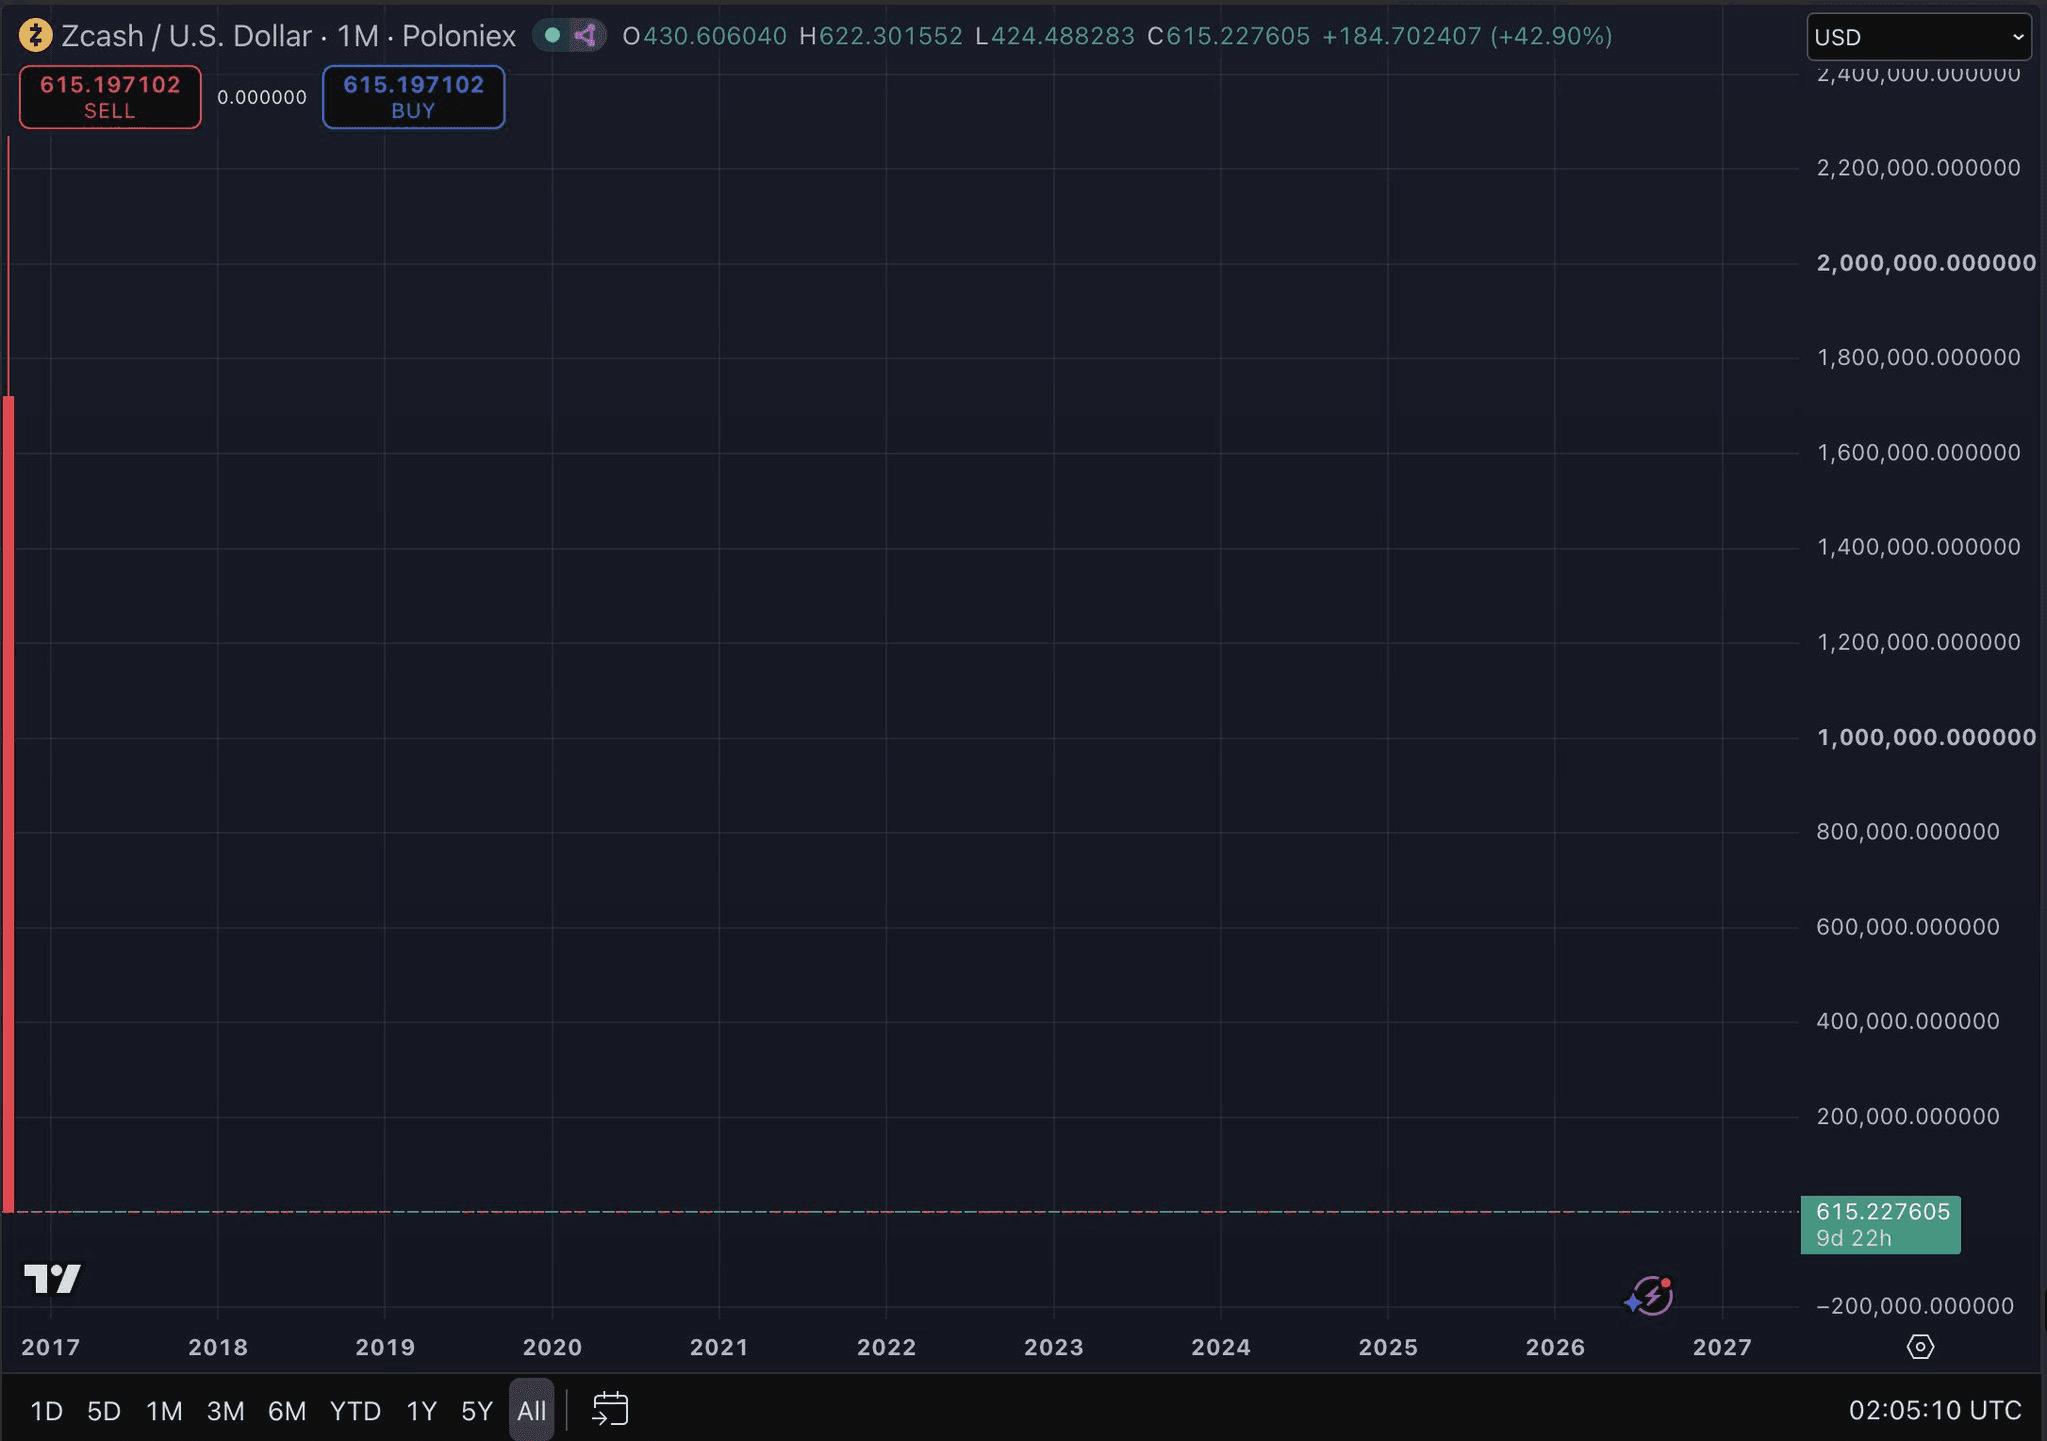
Task: Click the close value C615.227605
Action: [x=1228, y=36]
